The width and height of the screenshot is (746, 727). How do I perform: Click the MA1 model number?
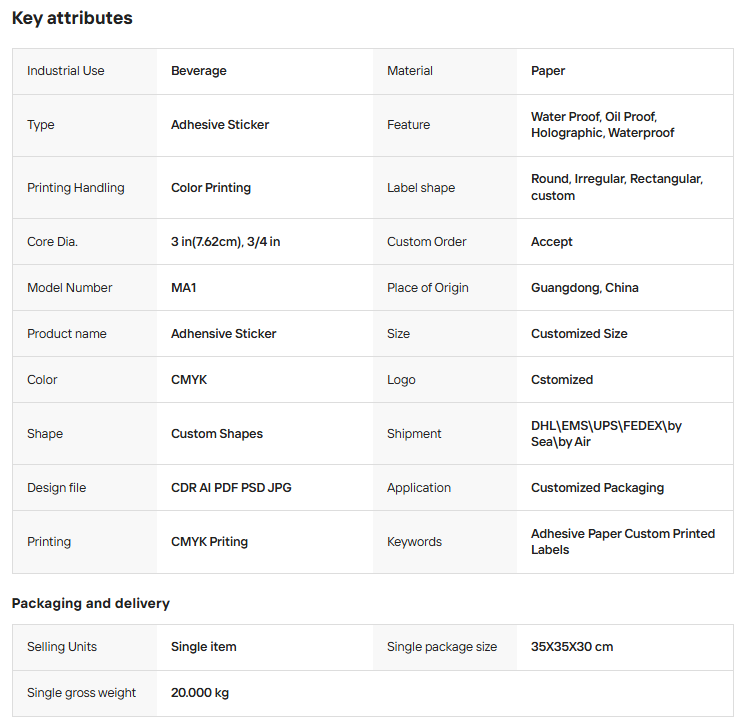click(186, 288)
